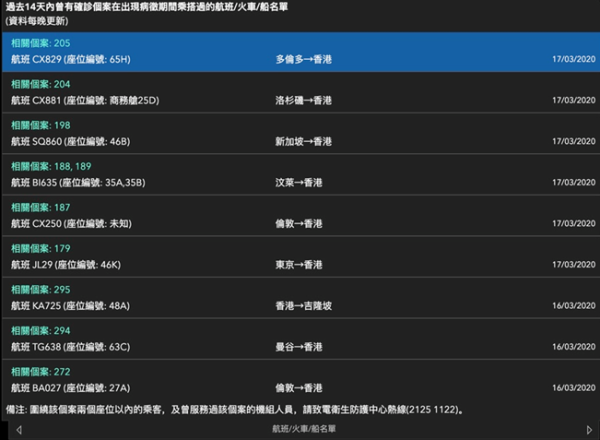
Task: Click the right arrow at bottom-right corner
Action: click(x=591, y=430)
